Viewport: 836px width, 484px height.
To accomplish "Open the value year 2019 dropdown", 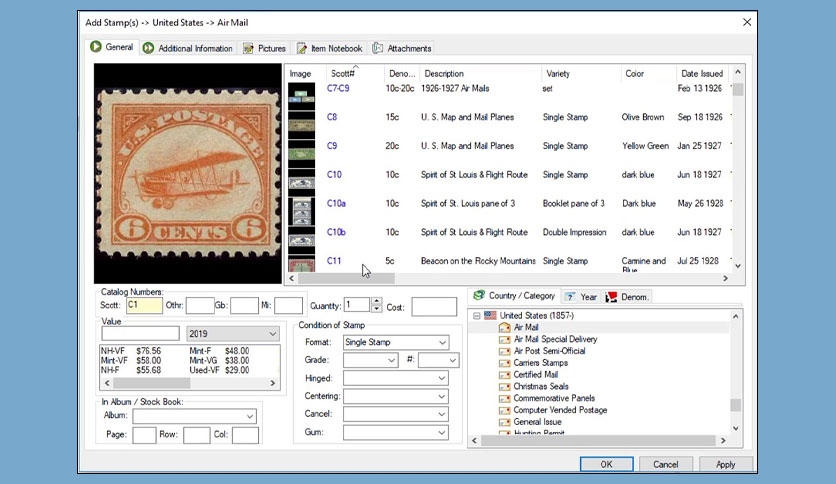I will 272,334.
